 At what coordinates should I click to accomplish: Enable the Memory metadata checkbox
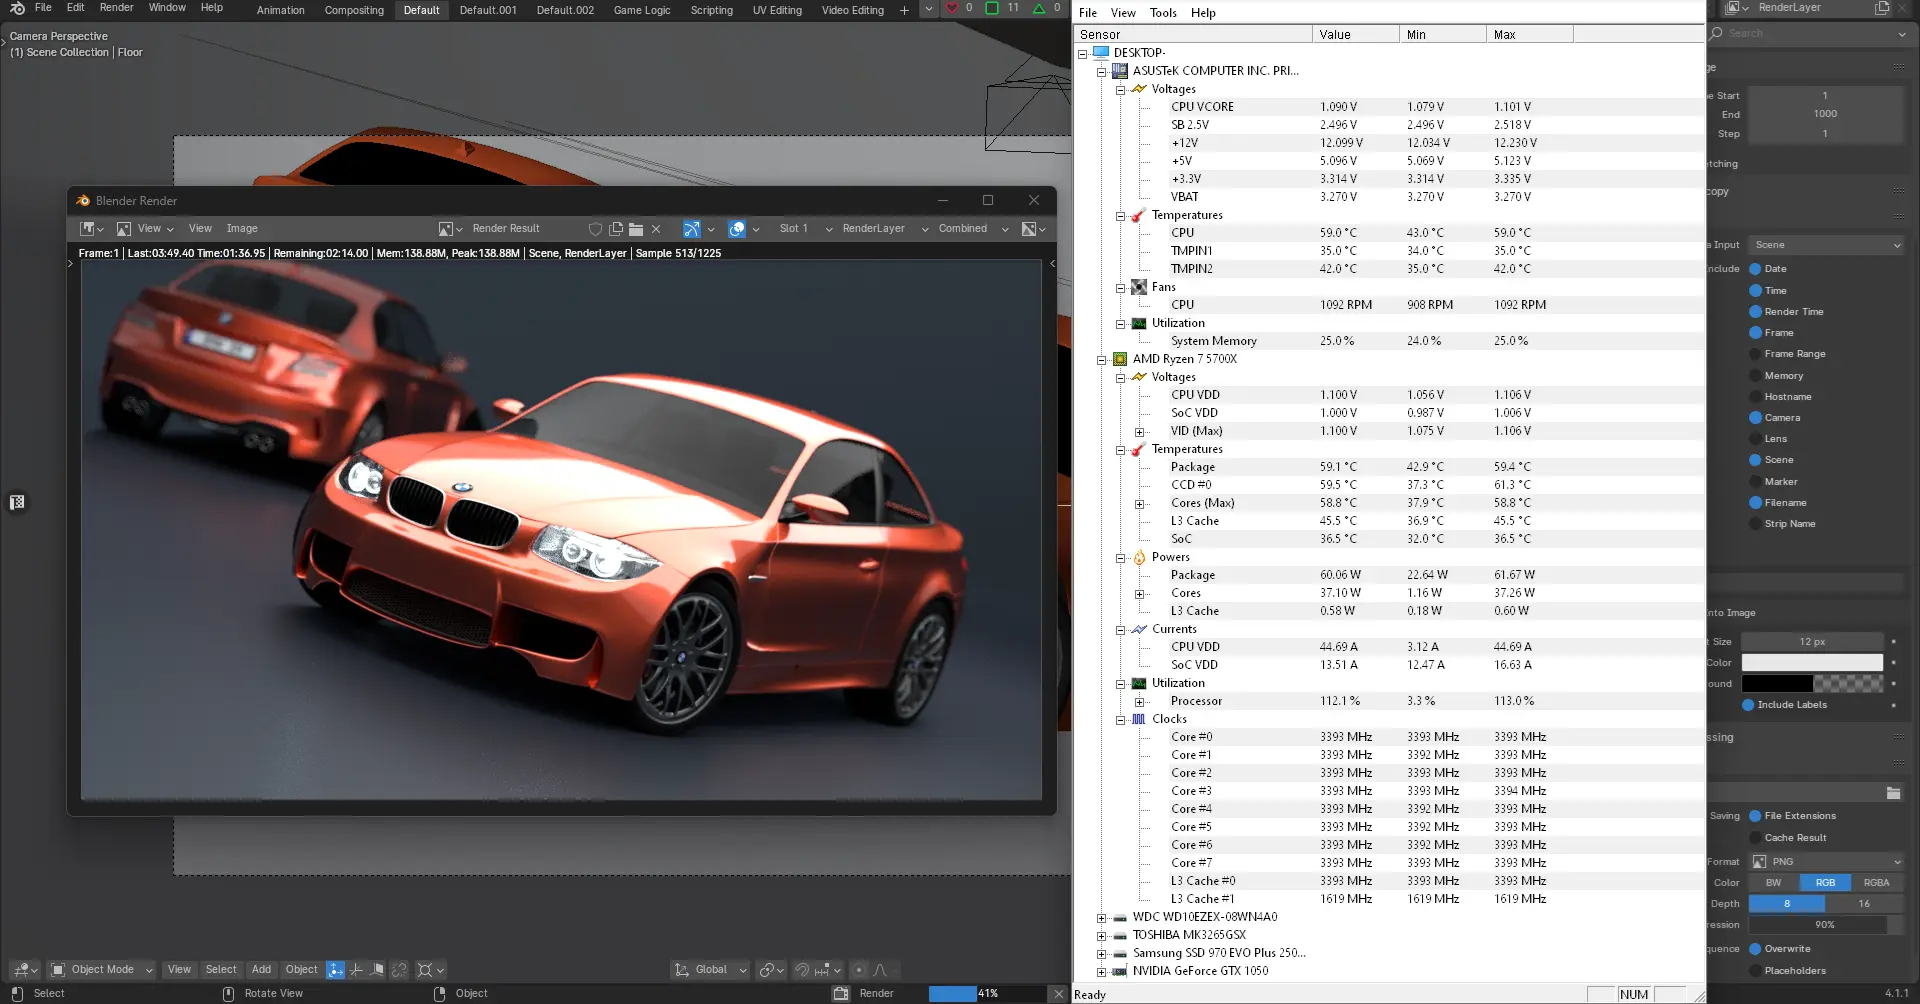[1755, 376]
